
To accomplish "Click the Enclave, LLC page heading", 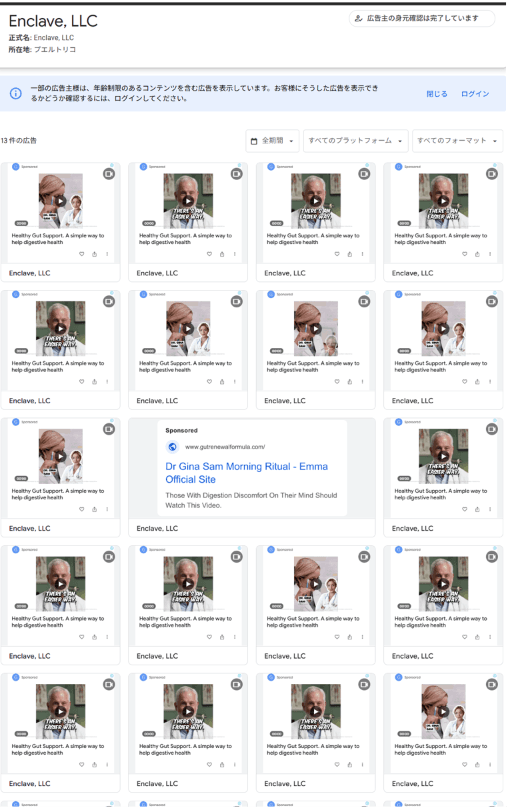I will click(53, 21).
